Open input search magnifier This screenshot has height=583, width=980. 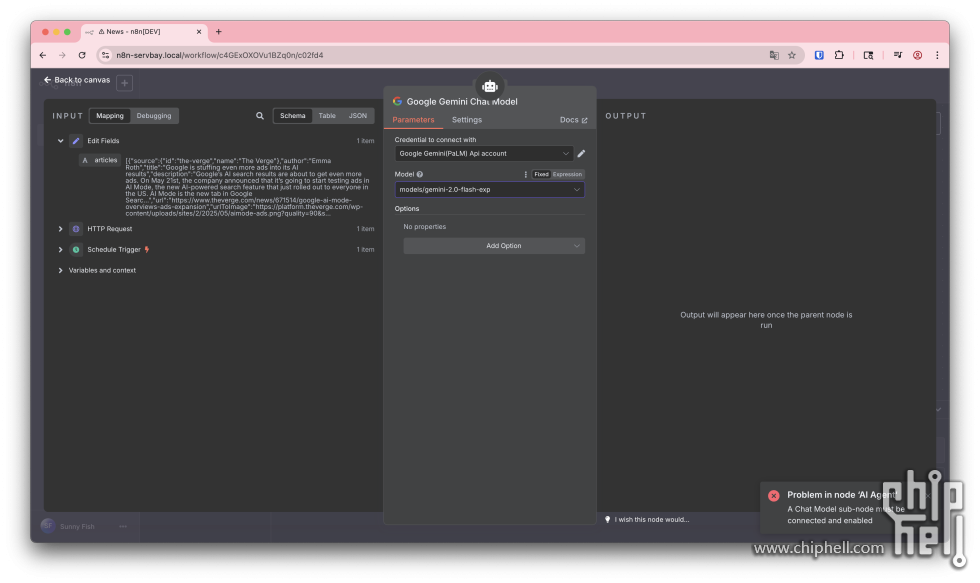[260, 116]
